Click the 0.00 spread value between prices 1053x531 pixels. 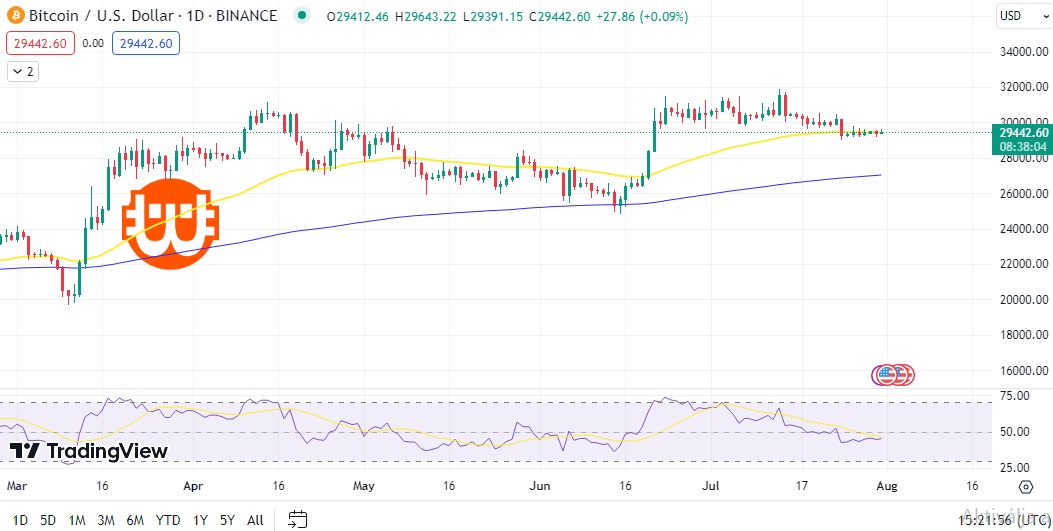coord(93,44)
